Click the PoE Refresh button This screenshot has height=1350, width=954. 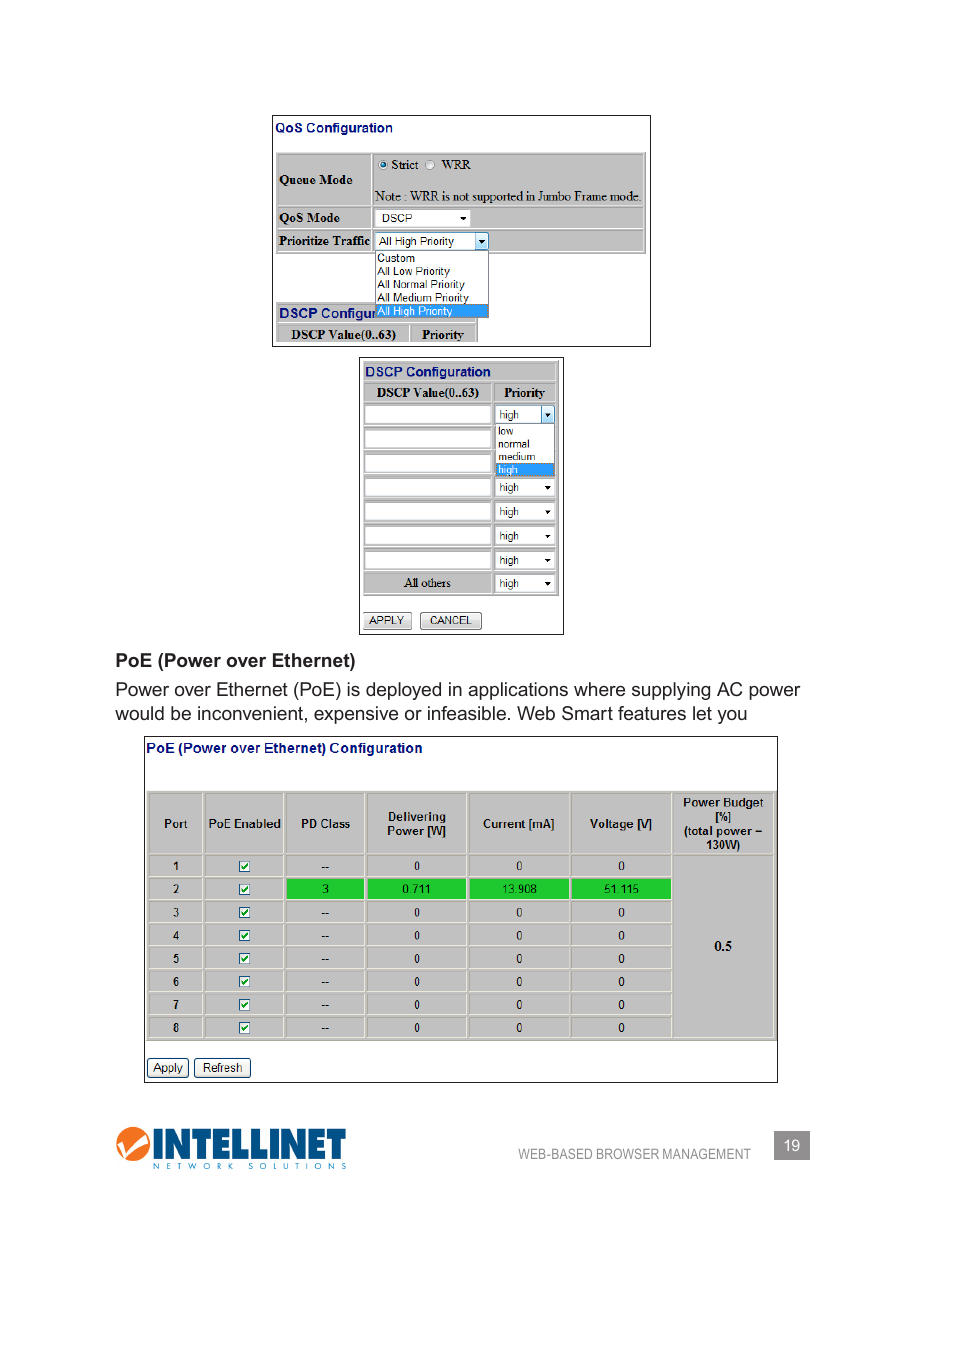point(223,1068)
